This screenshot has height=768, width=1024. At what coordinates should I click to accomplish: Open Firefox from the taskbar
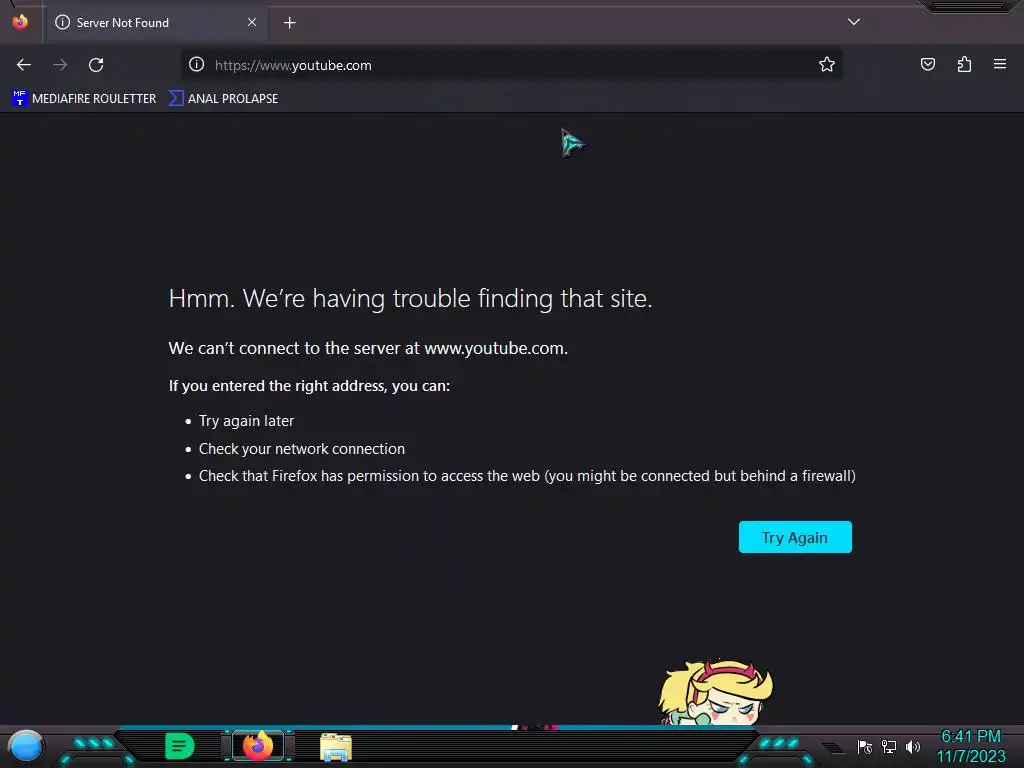[x=259, y=746]
